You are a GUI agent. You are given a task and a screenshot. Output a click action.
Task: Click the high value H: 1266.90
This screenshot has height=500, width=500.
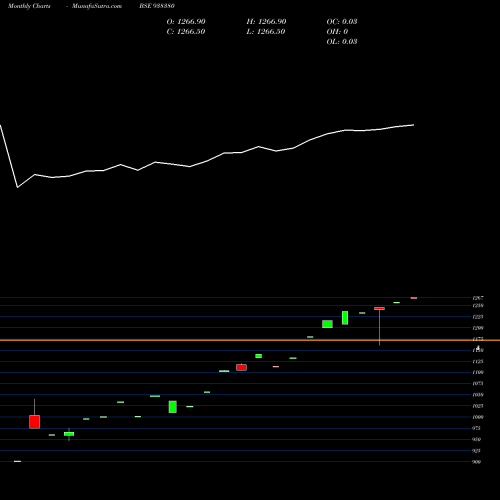[x=266, y=22]
